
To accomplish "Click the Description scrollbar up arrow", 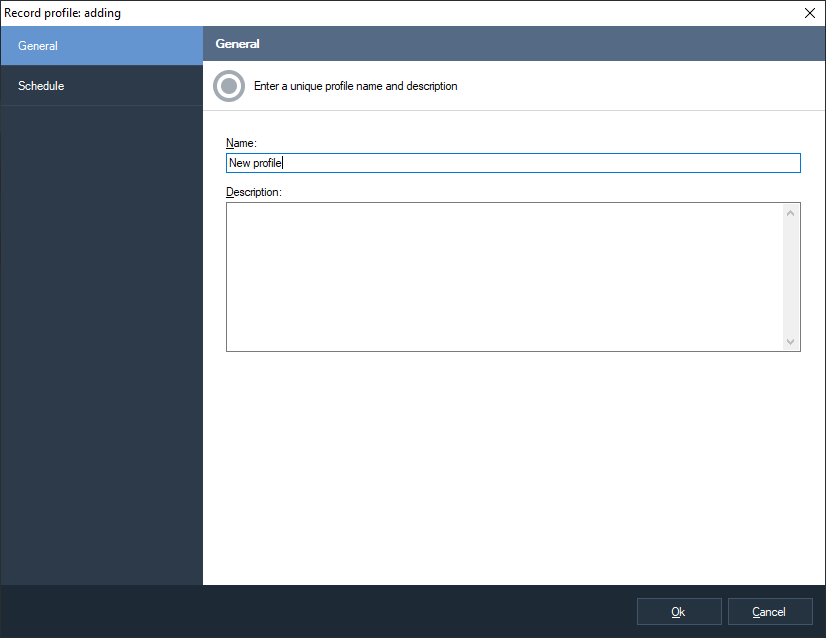I will (791, 212).
